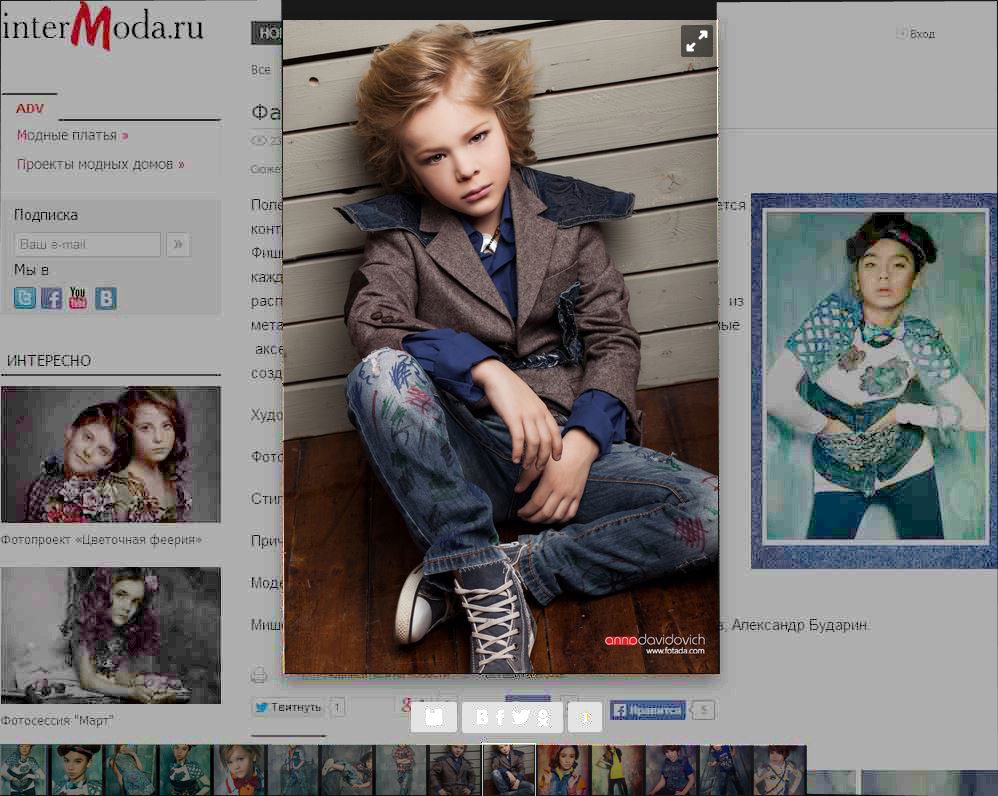This screenshot has height=796, width=998.
Task: Open the VK icon under 'Мы в'
Action: click(106, 298)
